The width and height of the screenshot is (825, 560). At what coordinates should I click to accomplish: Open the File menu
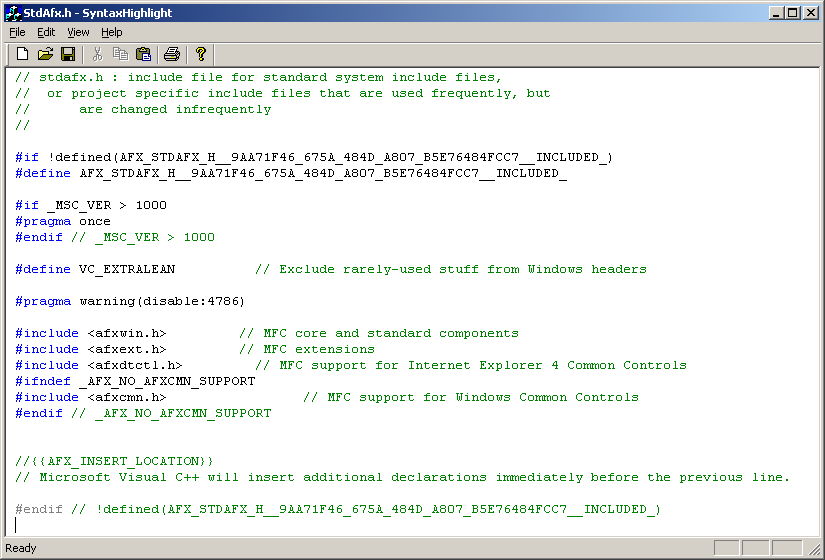(17, 32)
